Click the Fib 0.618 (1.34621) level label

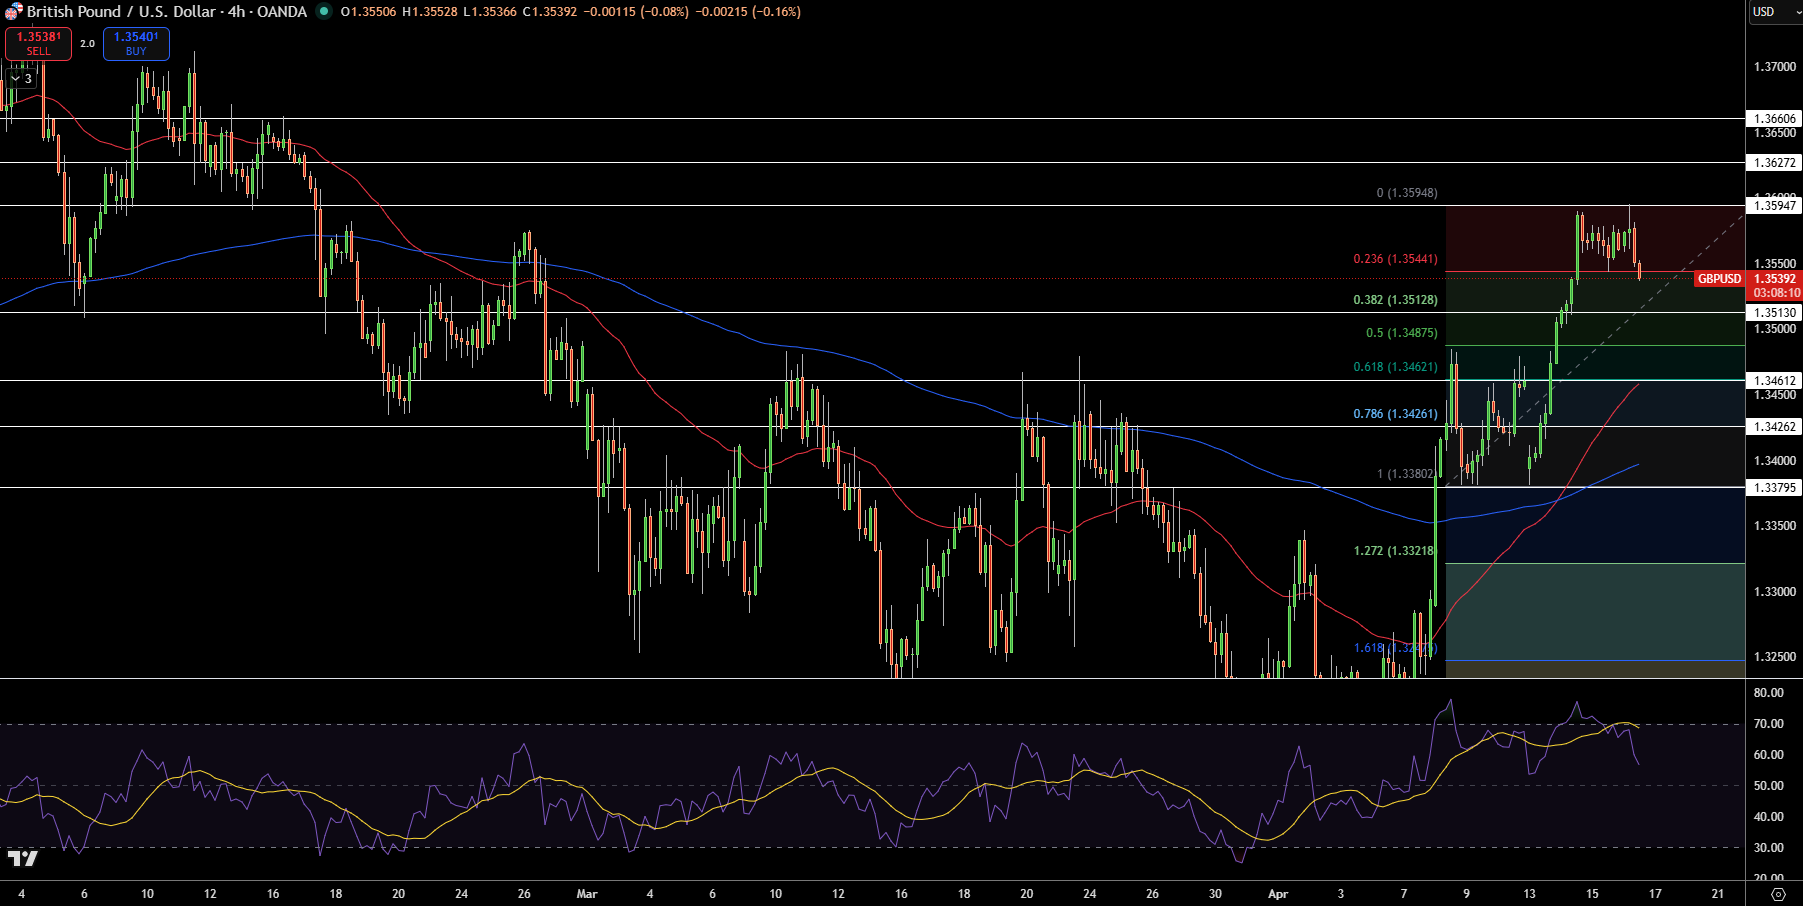pos(1395,367)
